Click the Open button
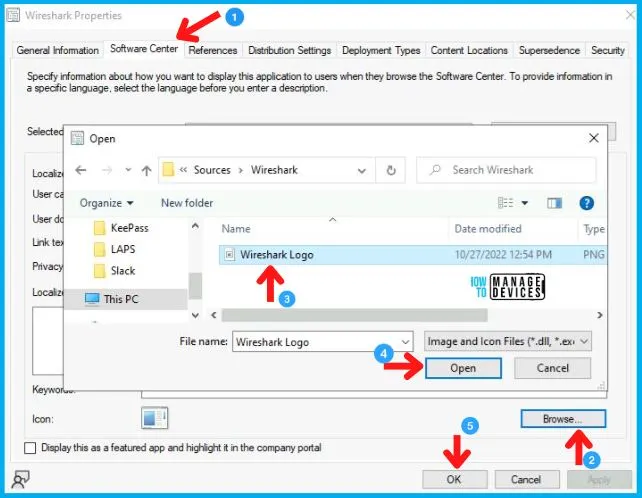 tap(463, 368)
